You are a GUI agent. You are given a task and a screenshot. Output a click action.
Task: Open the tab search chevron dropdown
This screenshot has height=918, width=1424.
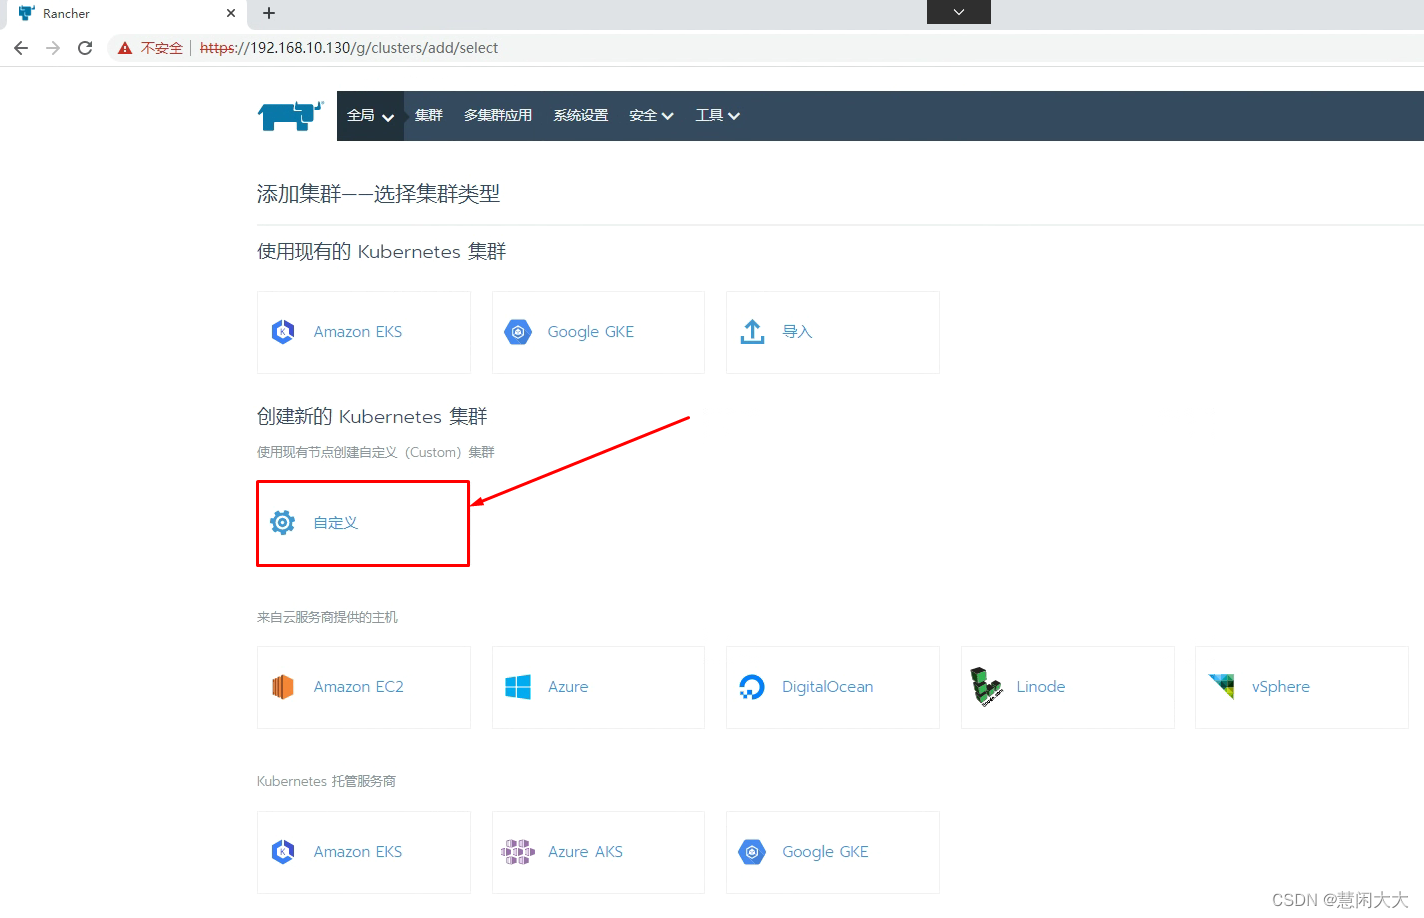click(x=959, y=12)
